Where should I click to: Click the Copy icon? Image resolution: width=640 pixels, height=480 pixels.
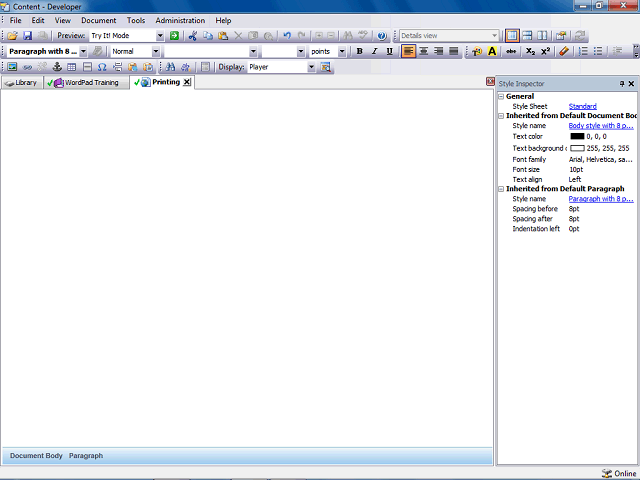click(x=208, y=36)
